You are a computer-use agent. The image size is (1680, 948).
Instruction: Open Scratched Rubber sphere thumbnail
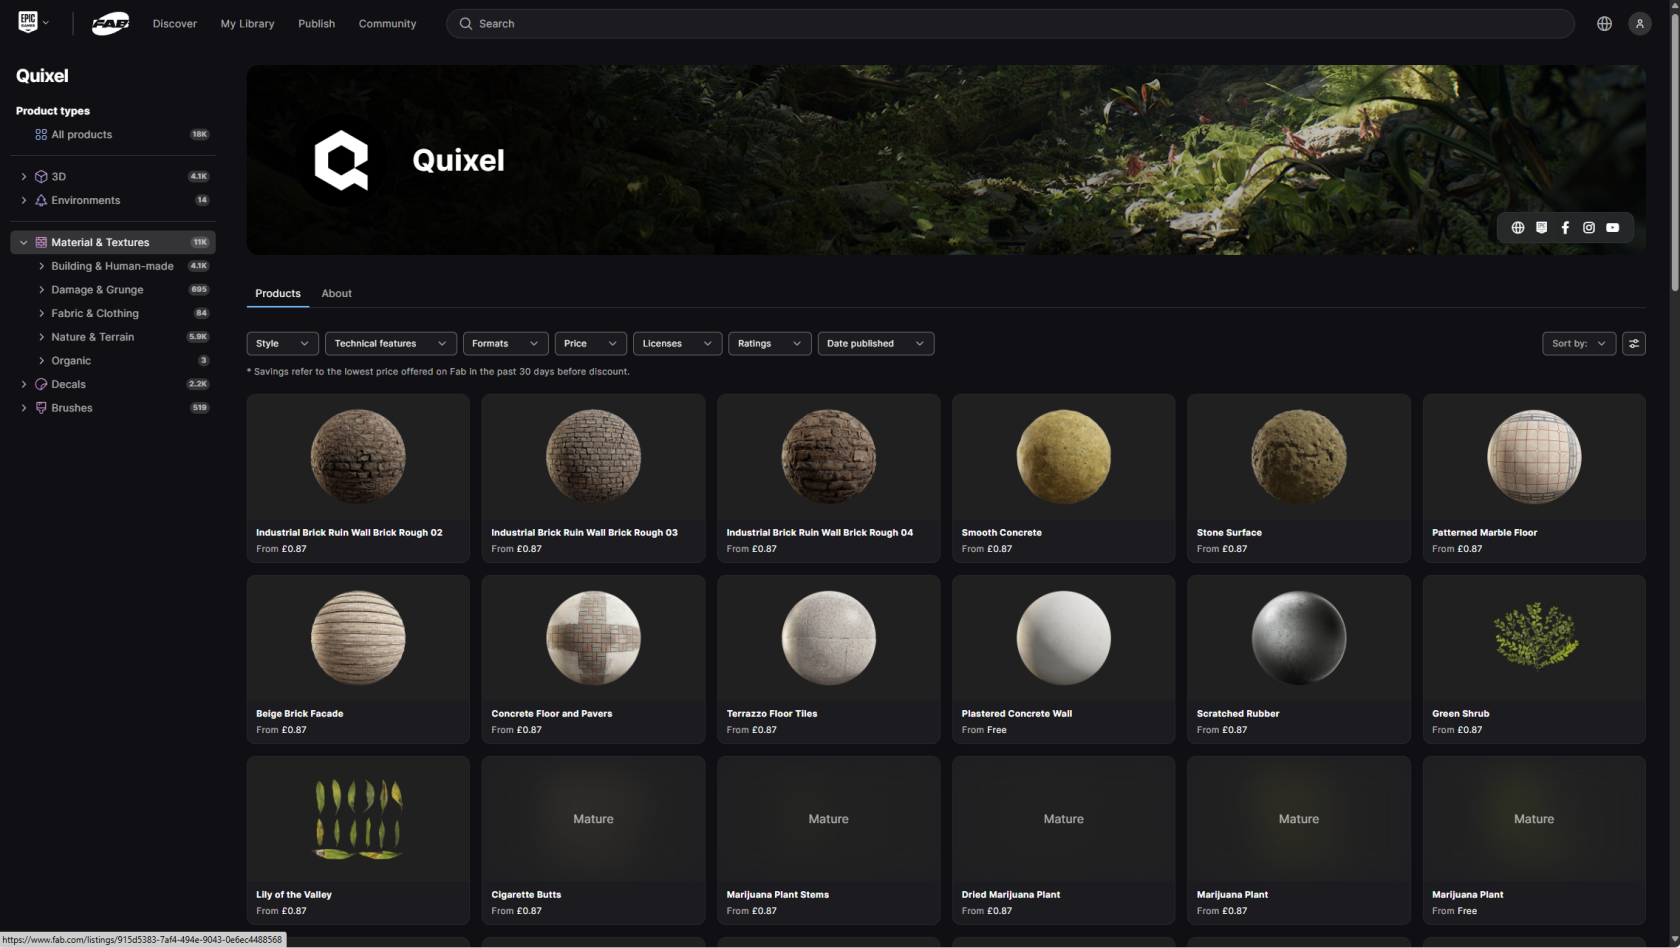(1298, 638)
